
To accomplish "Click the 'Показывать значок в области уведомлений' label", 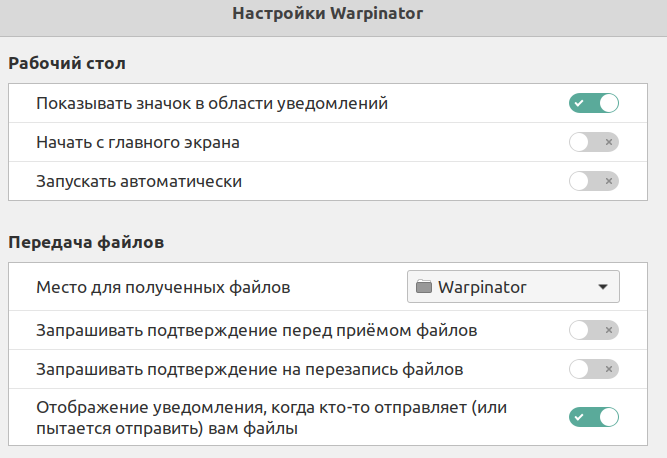I will click(x=212, y=102).
